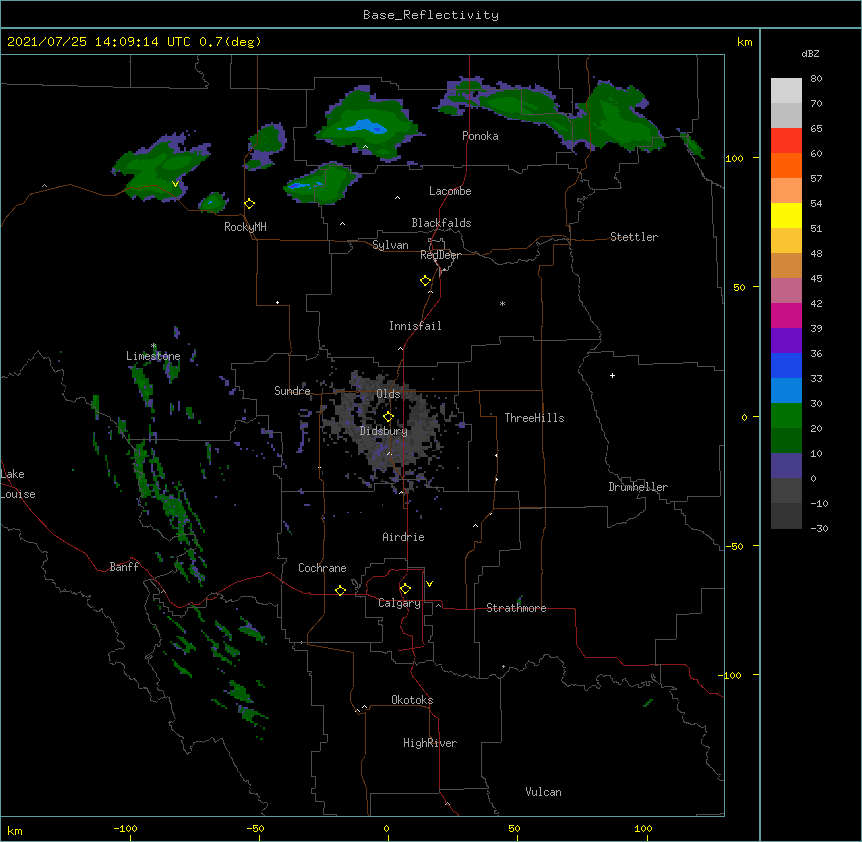This screenshot has width=862, height=842.
Task: Click the Limestone label
Action: [x=153, y=356]
